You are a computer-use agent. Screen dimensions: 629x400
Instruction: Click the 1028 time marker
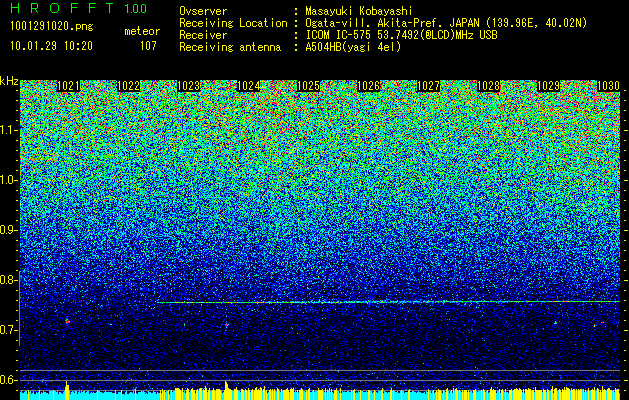(489, 86)
